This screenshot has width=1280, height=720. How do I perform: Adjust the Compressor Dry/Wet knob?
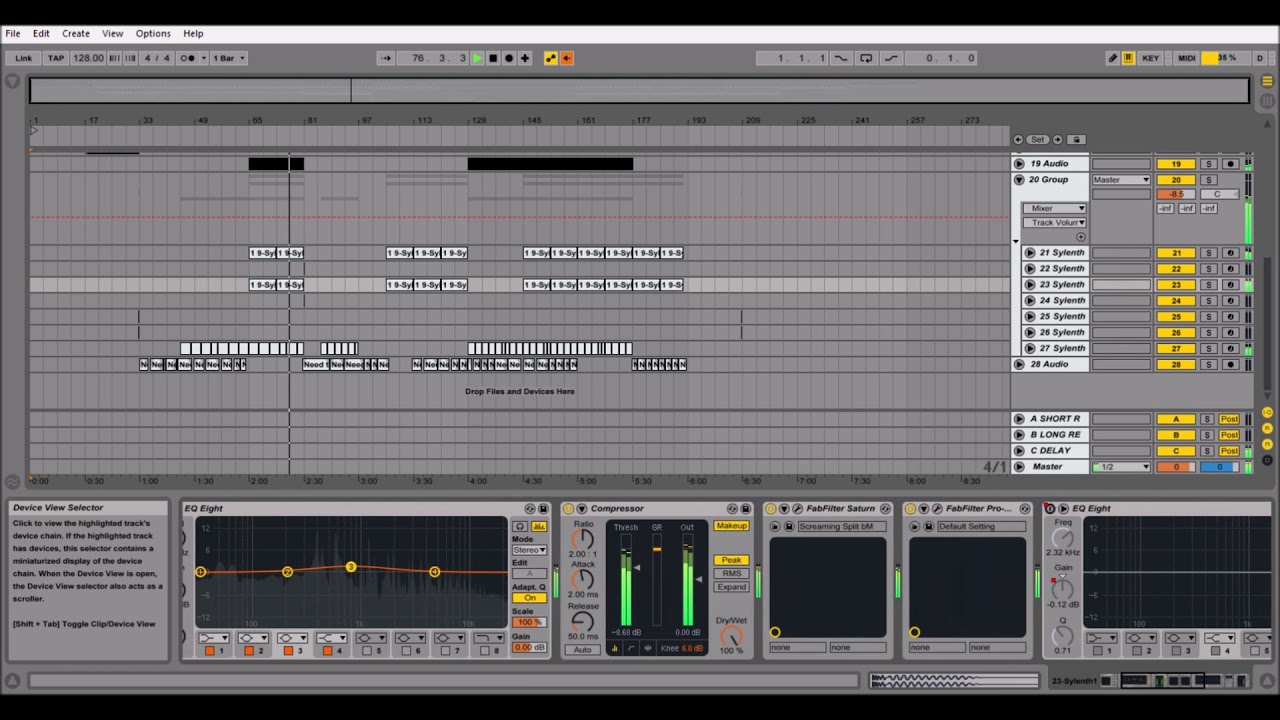pos(731,636)
